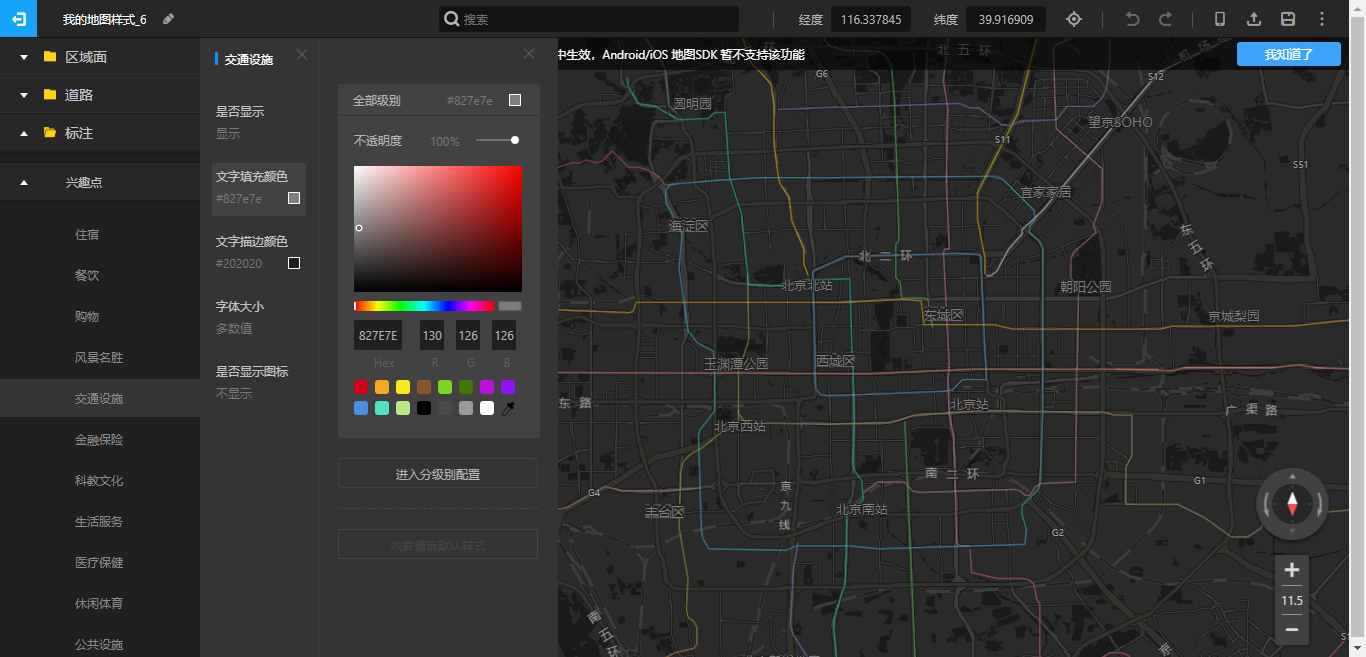Click the Hex value field 827E7E
Screen dimensions: 1366x657
click(x=378, y=335)
